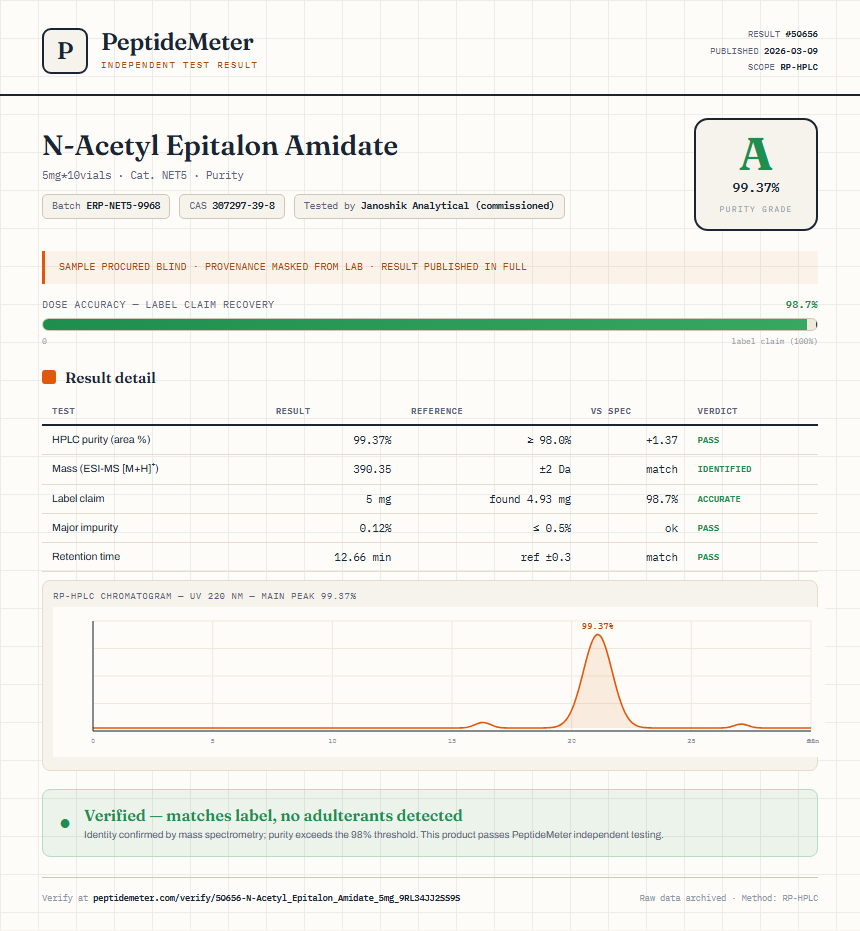Click the sample procured blind notice banner
Viewport: 860px width, 931px height.
click(x=429, y=267)
